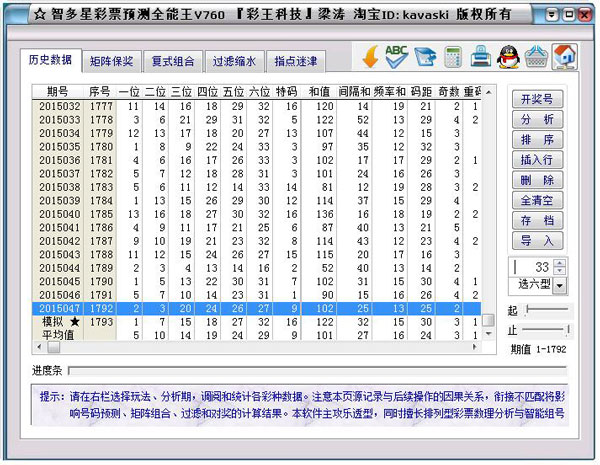Image resolution: width=600 pixels, height=465 pixels.
Task: Click the 起 start range slider
Action: tap(547, 309)
